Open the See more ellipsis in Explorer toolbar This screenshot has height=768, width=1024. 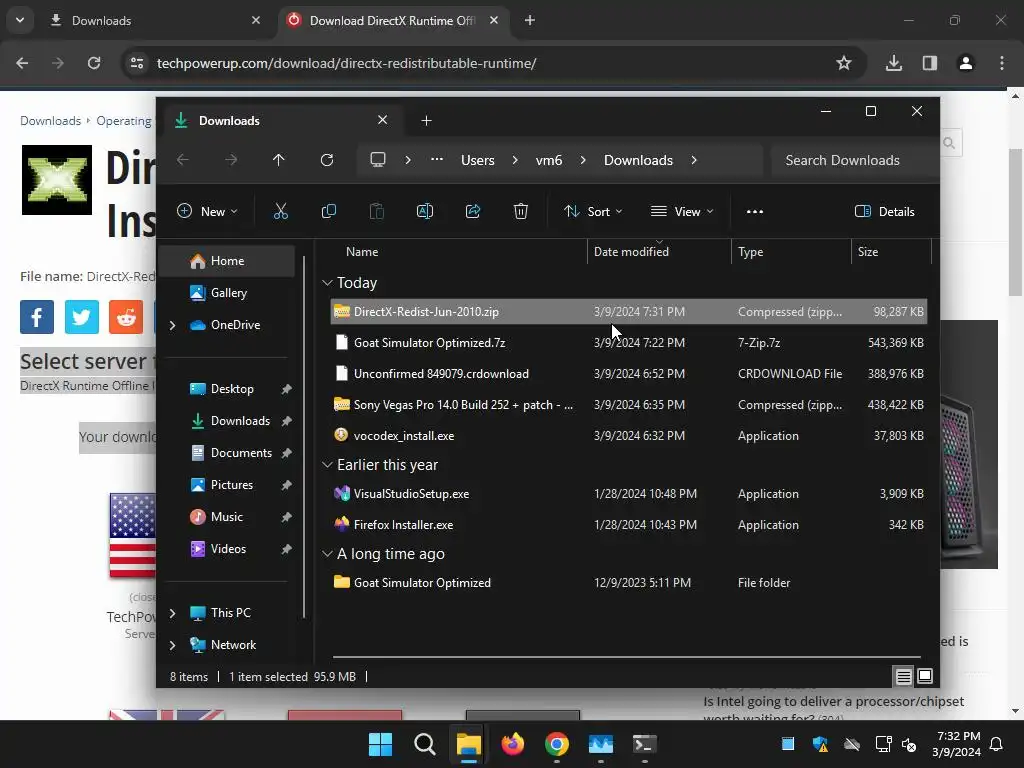(x=755, y=211)
